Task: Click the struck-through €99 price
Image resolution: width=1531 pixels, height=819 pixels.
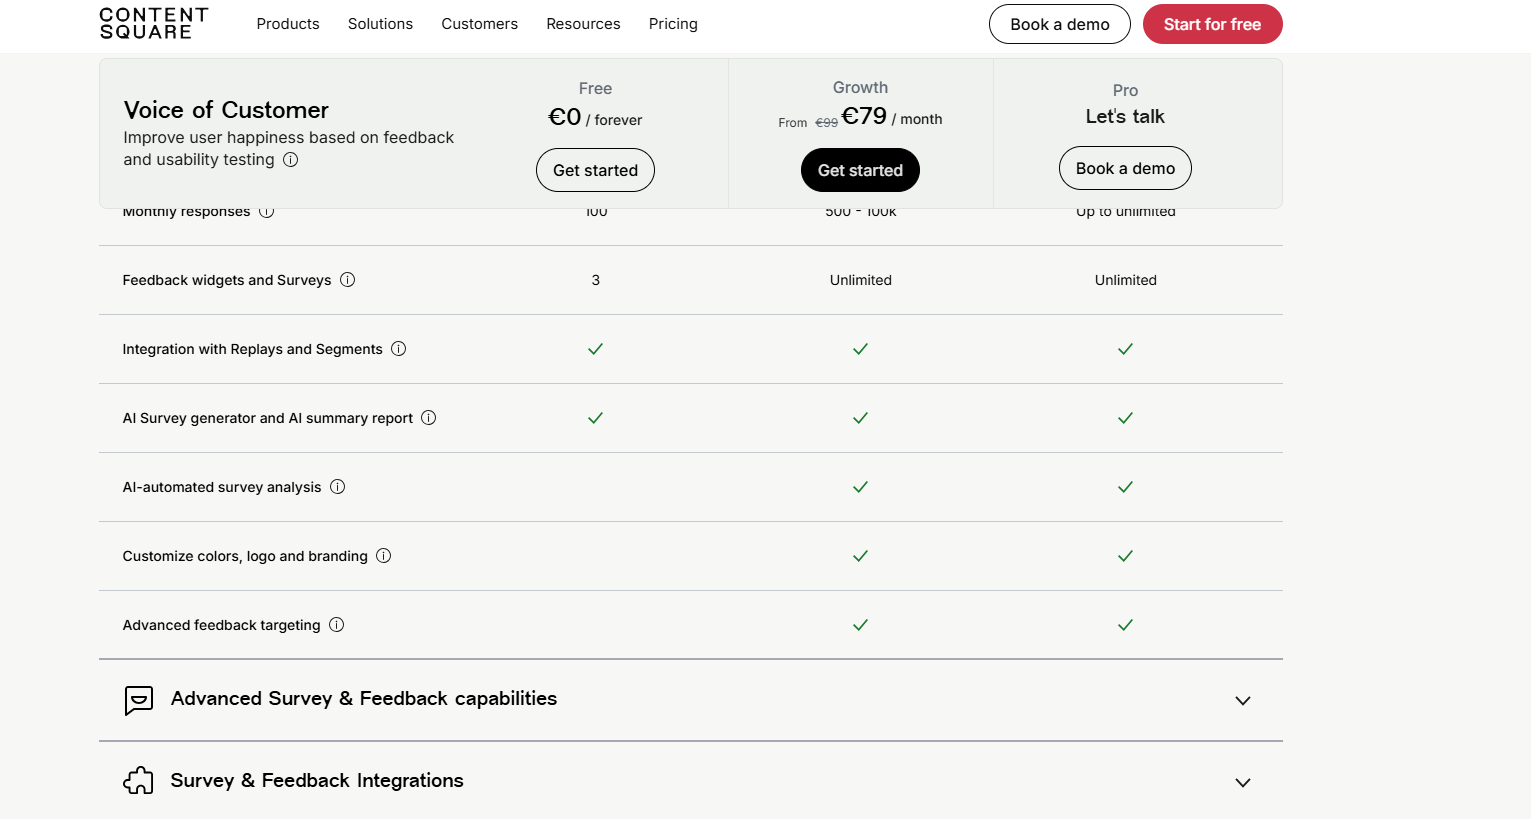Action: 827,123
